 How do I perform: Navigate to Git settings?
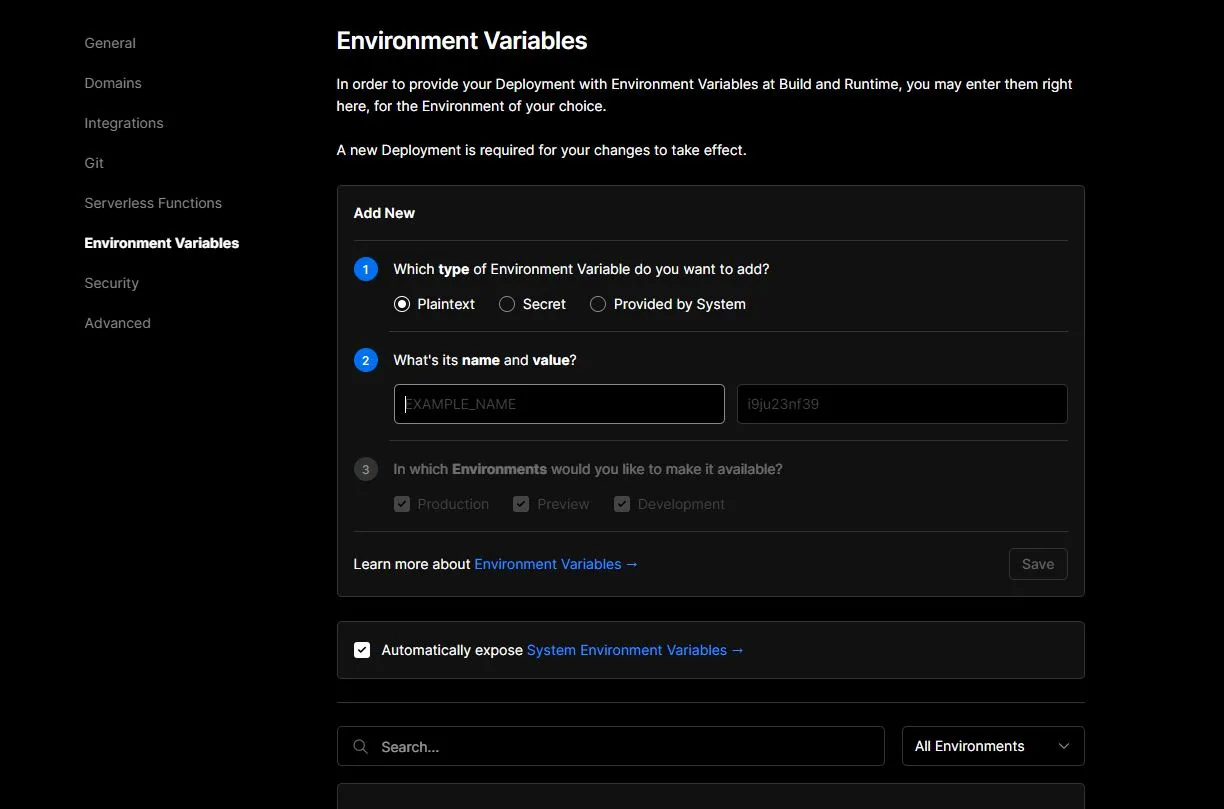(94, 163)
